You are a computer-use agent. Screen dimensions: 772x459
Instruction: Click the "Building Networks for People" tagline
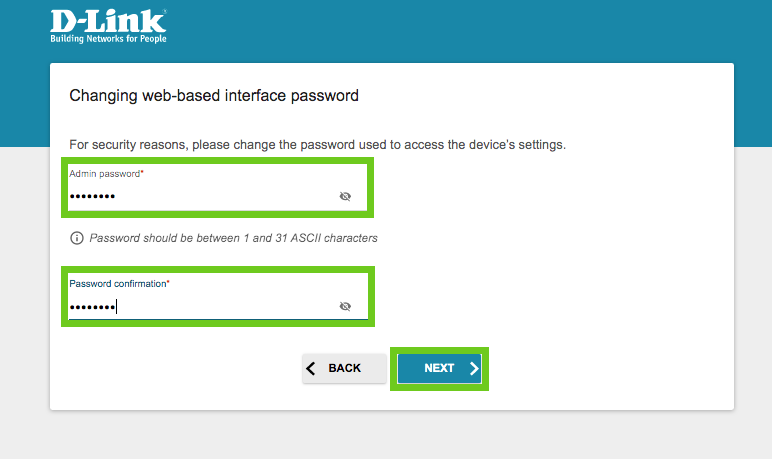108,39
